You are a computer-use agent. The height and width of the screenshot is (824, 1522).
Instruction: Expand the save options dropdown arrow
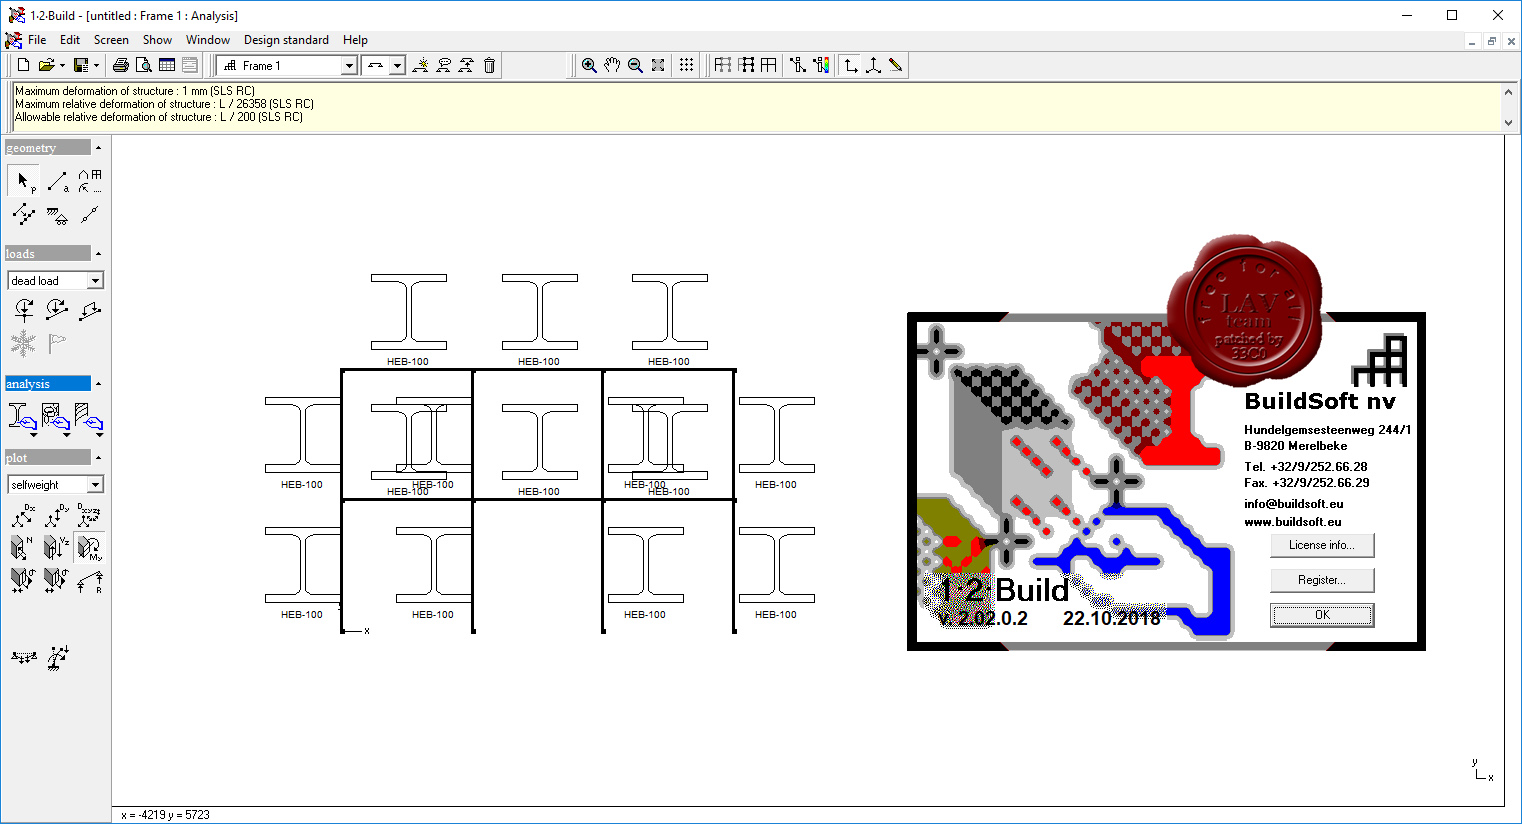pos(96,66)
